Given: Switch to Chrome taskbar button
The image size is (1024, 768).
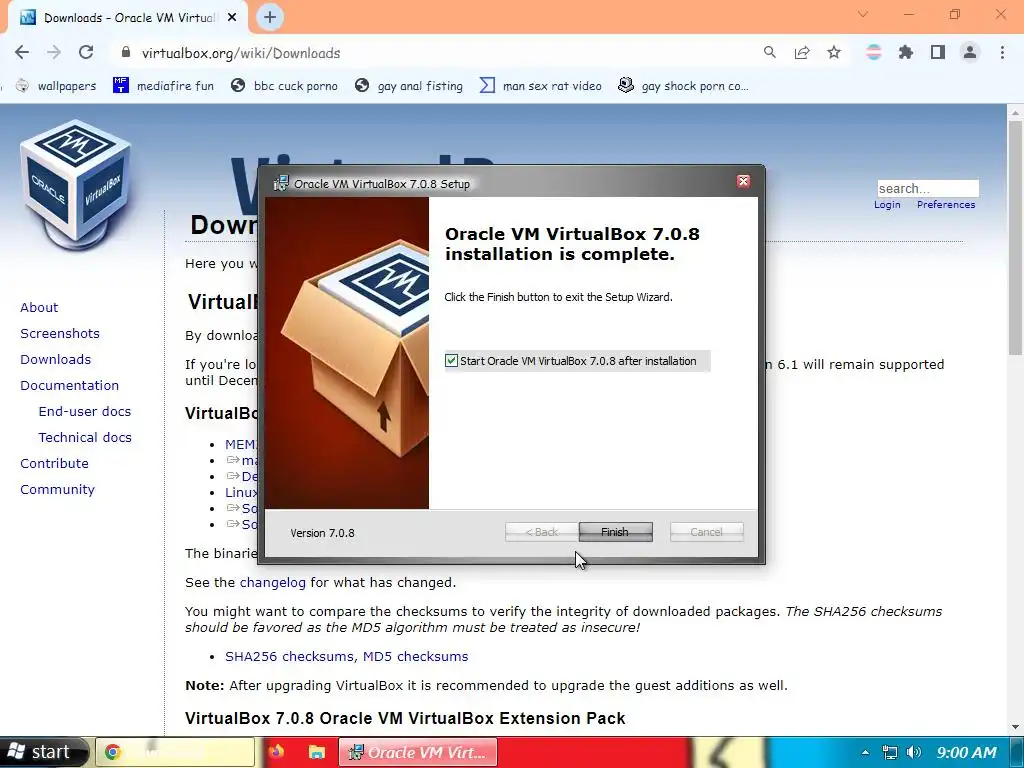Looking at the screenshot, I should [175, 752].
